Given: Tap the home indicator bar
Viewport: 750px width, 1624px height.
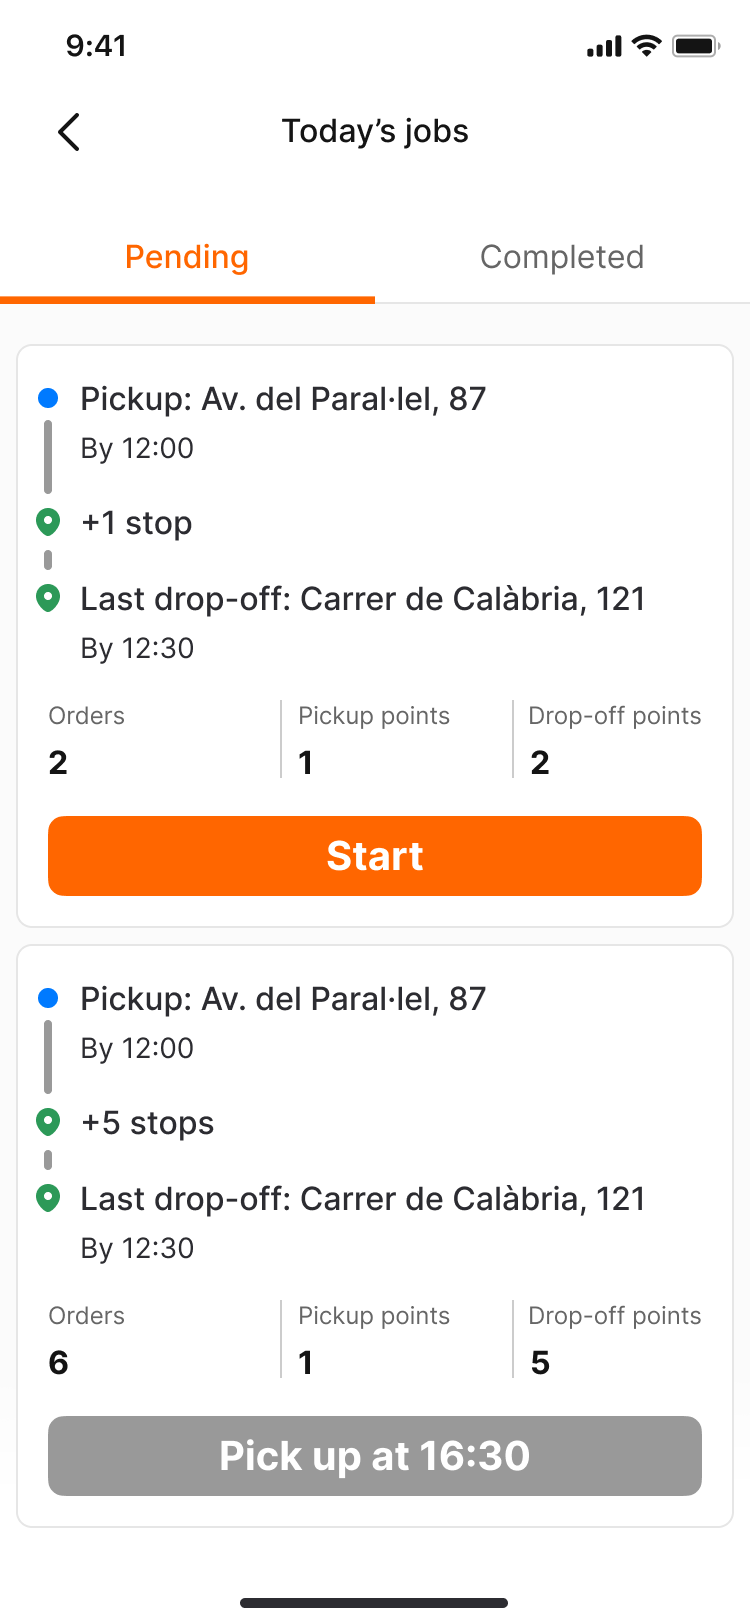Looking at the screenshot, I should tap(374, 1603).
